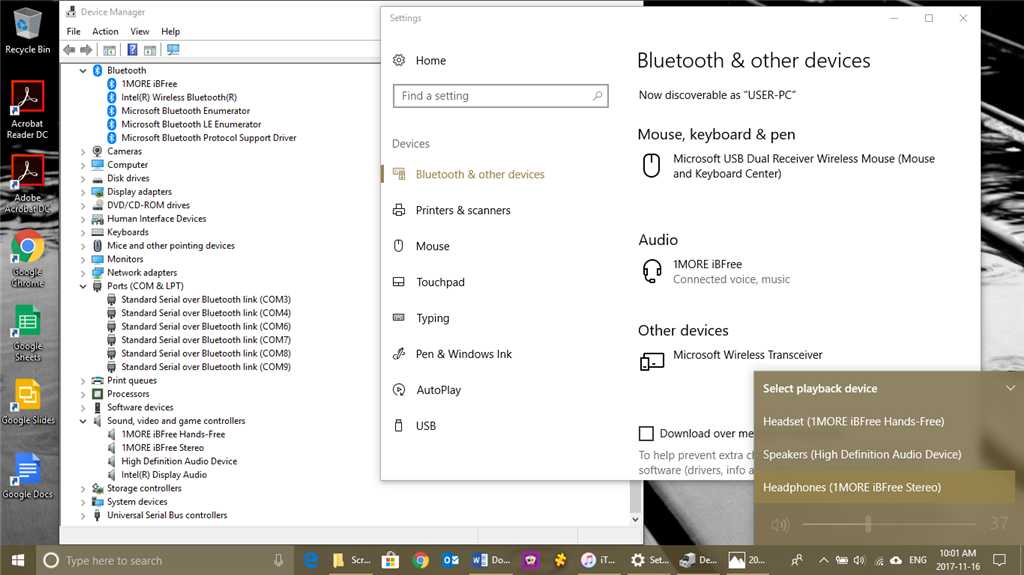Collapse Sound, video and game controllers node
Screen dimensions: 1024x575
83,421
